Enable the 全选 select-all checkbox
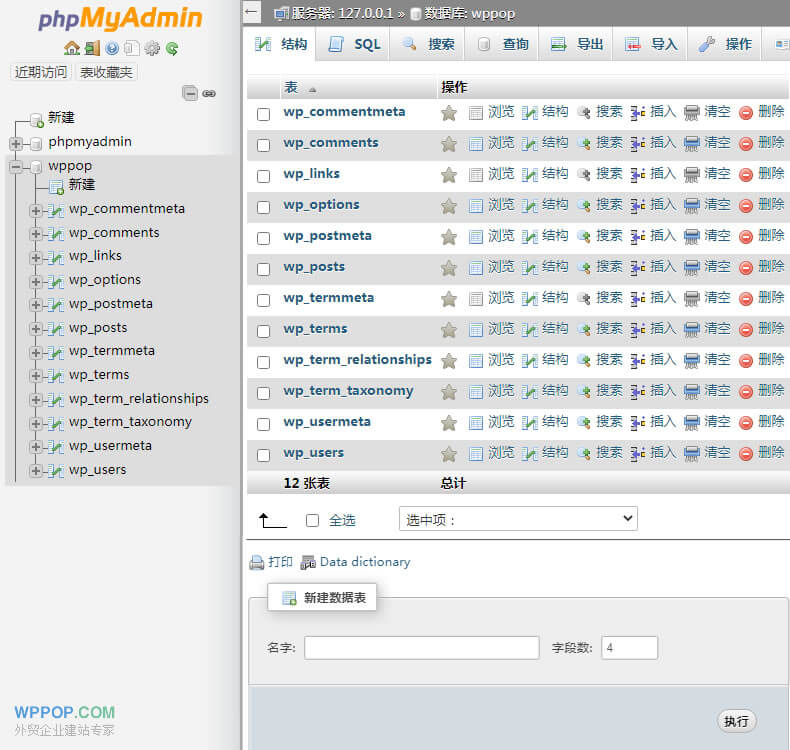This screenshot has height=750, width=790. [312, 520]
